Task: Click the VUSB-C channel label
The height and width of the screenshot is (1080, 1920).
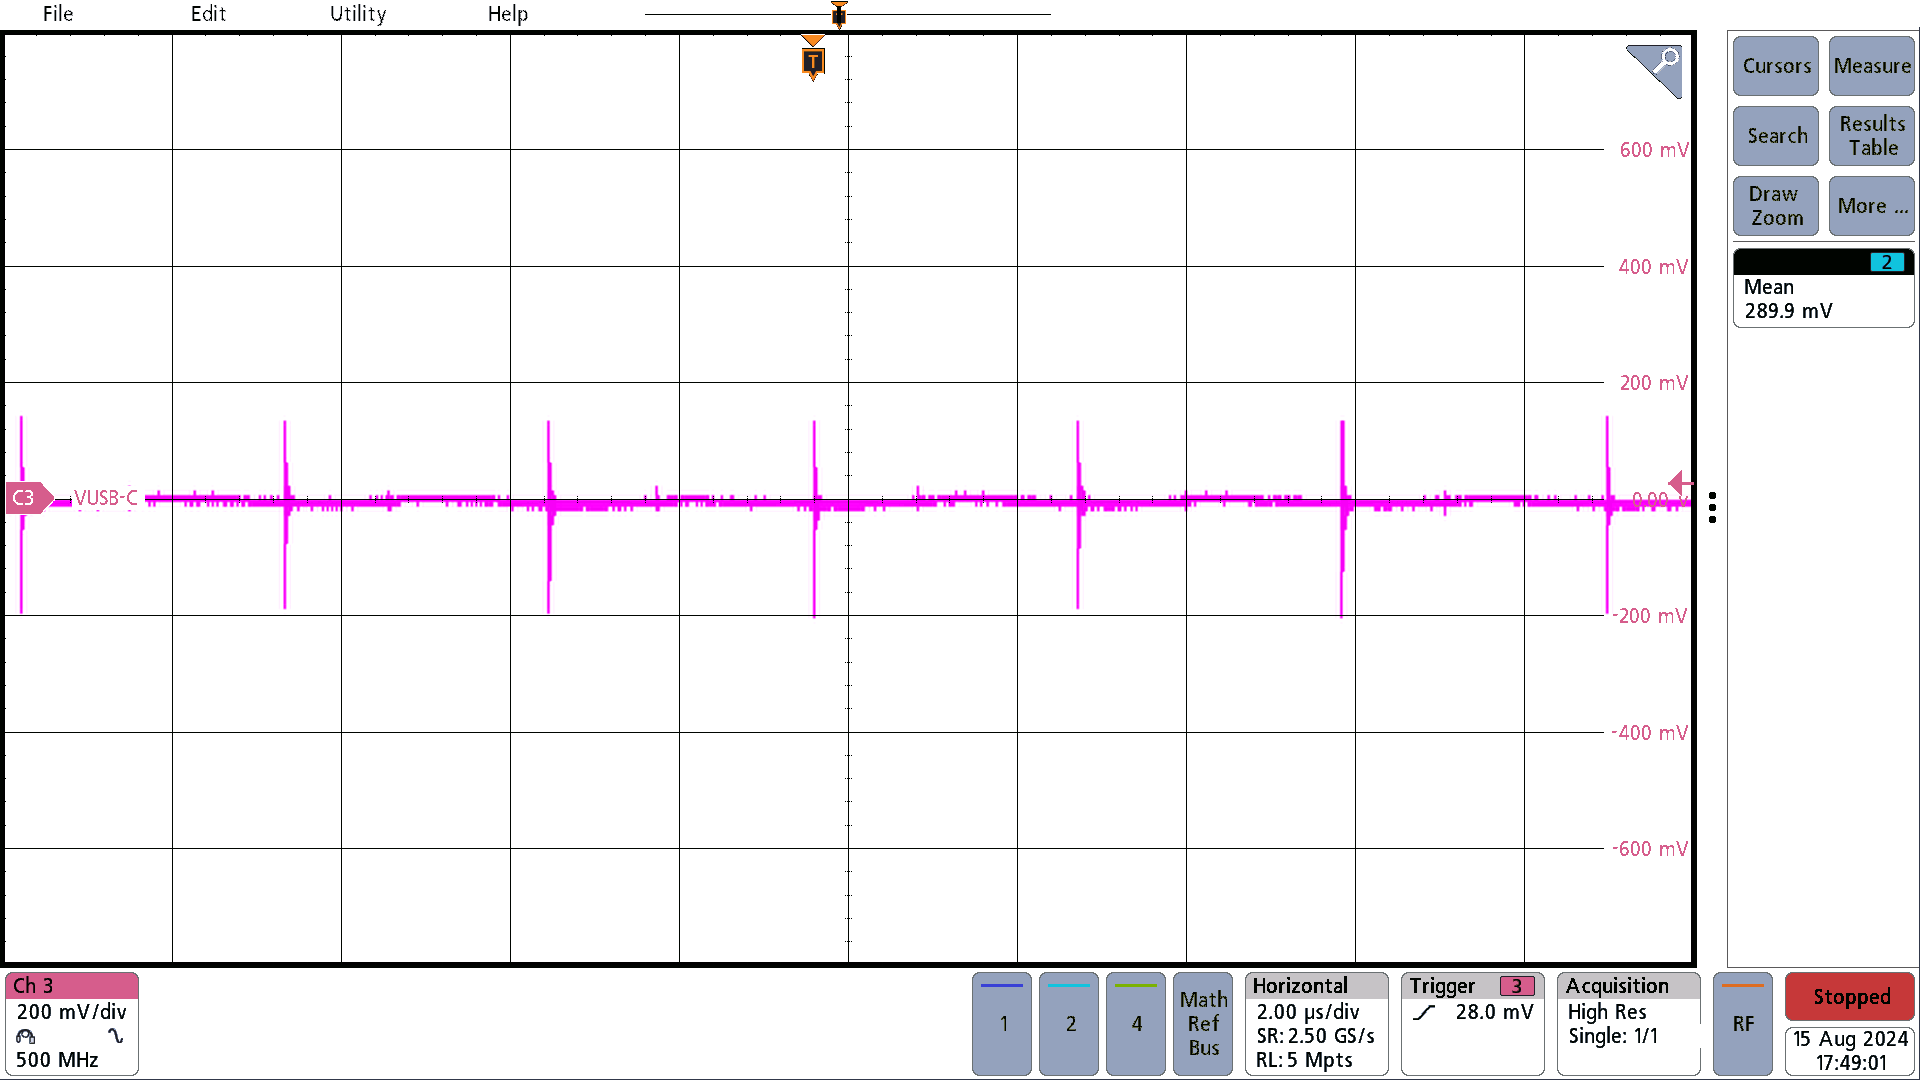Action: pos(105,498)
